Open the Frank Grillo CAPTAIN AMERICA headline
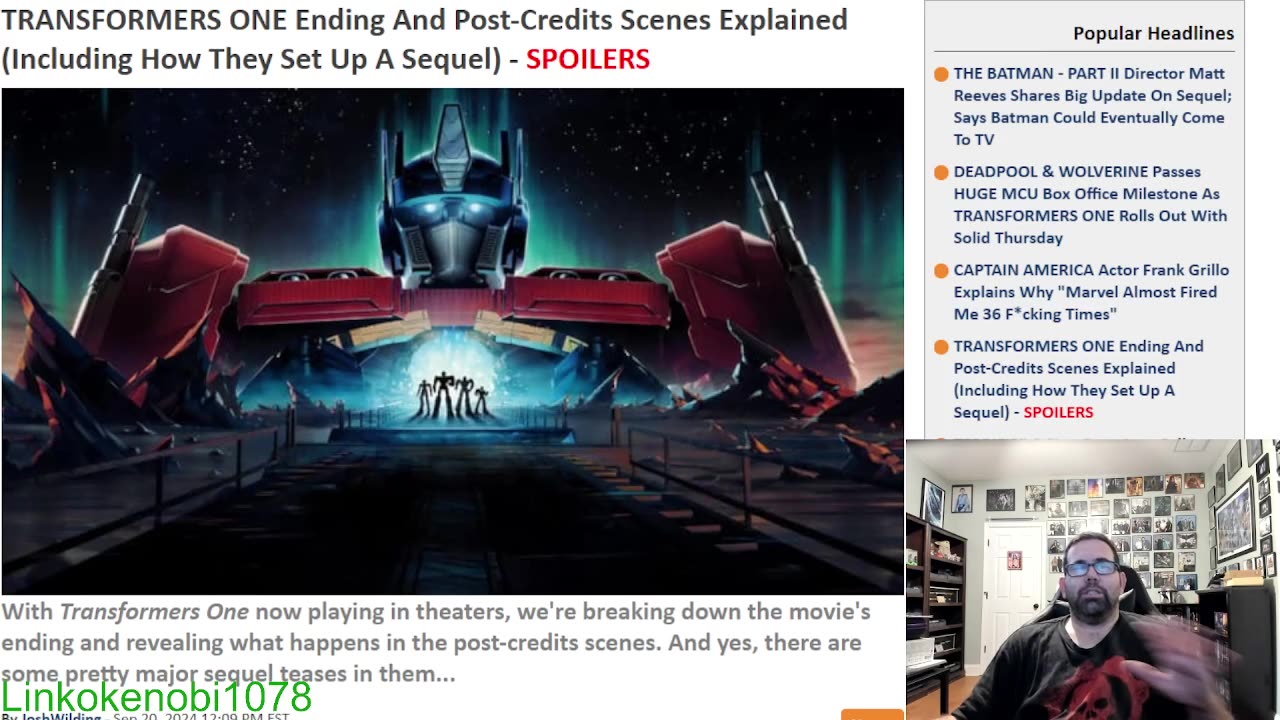The image size is (1280, 720). click(1091, 291)
